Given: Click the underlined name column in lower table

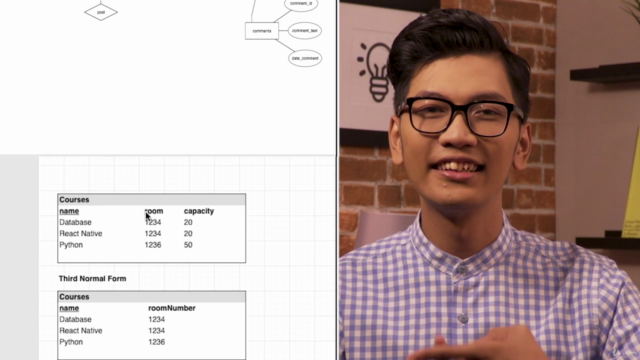Looking at the screenshot, I should 69,308.
